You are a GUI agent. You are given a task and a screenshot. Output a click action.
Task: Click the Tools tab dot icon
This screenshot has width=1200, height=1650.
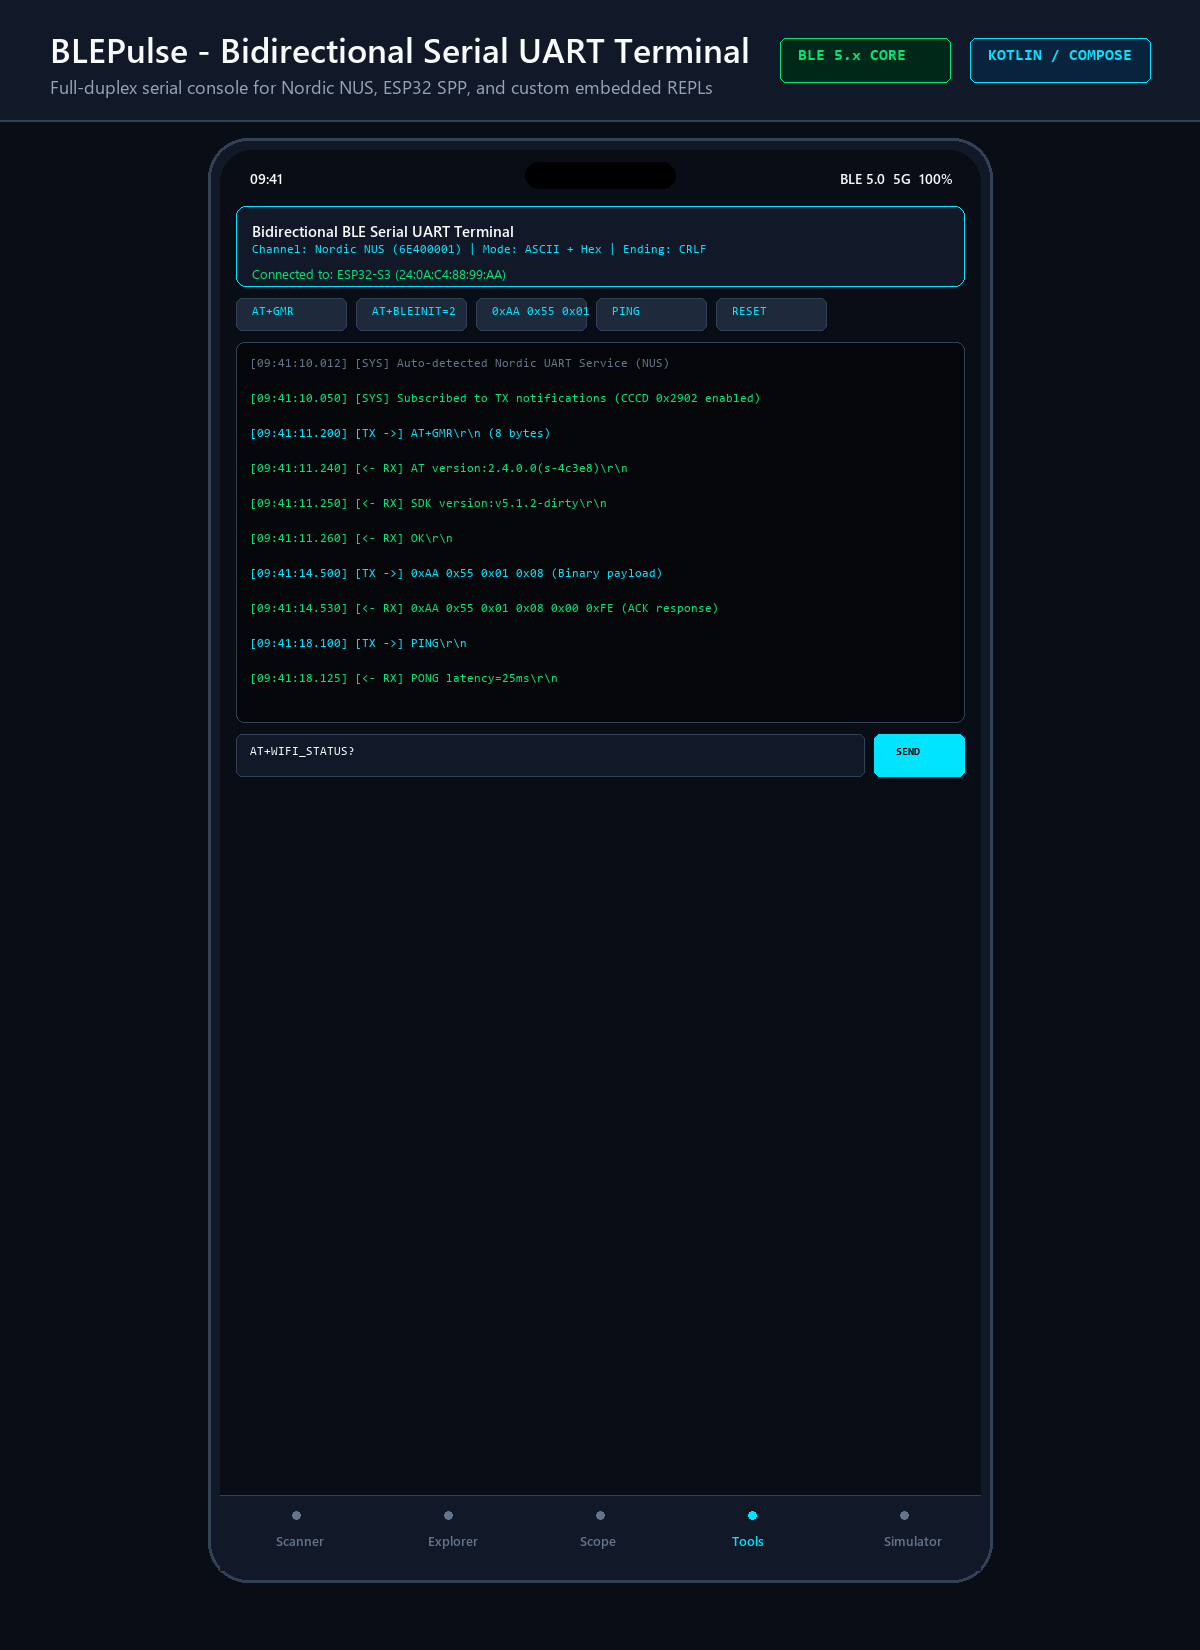pos(752,1515)
